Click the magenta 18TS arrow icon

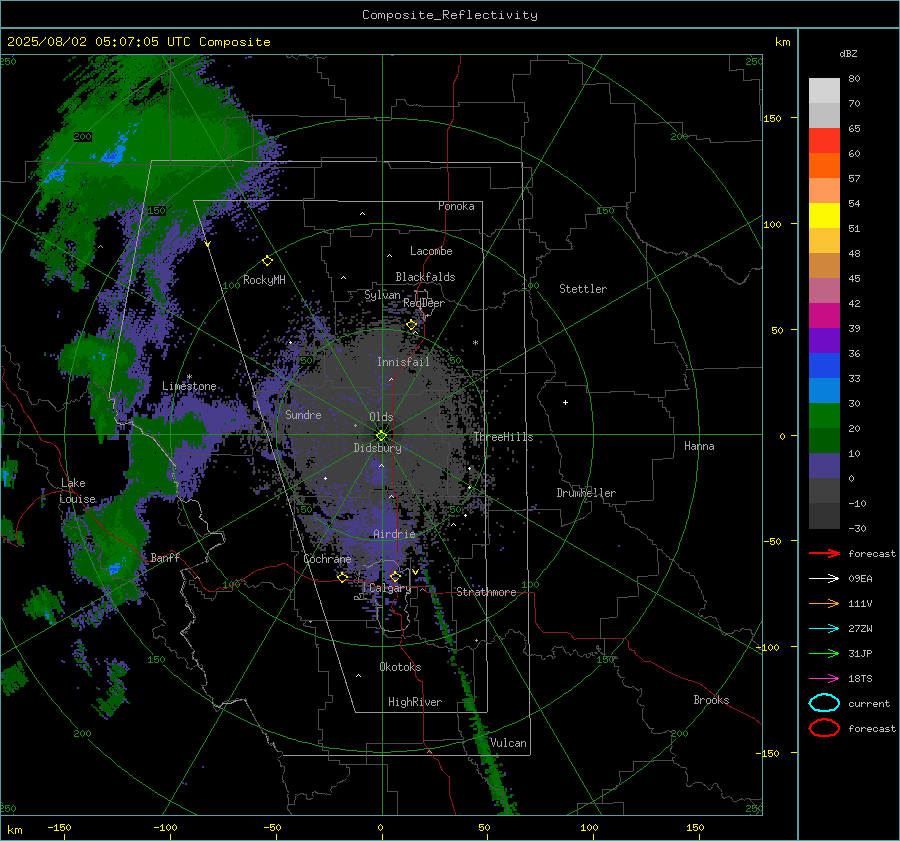pyautogui.click(x=824, y=679)
